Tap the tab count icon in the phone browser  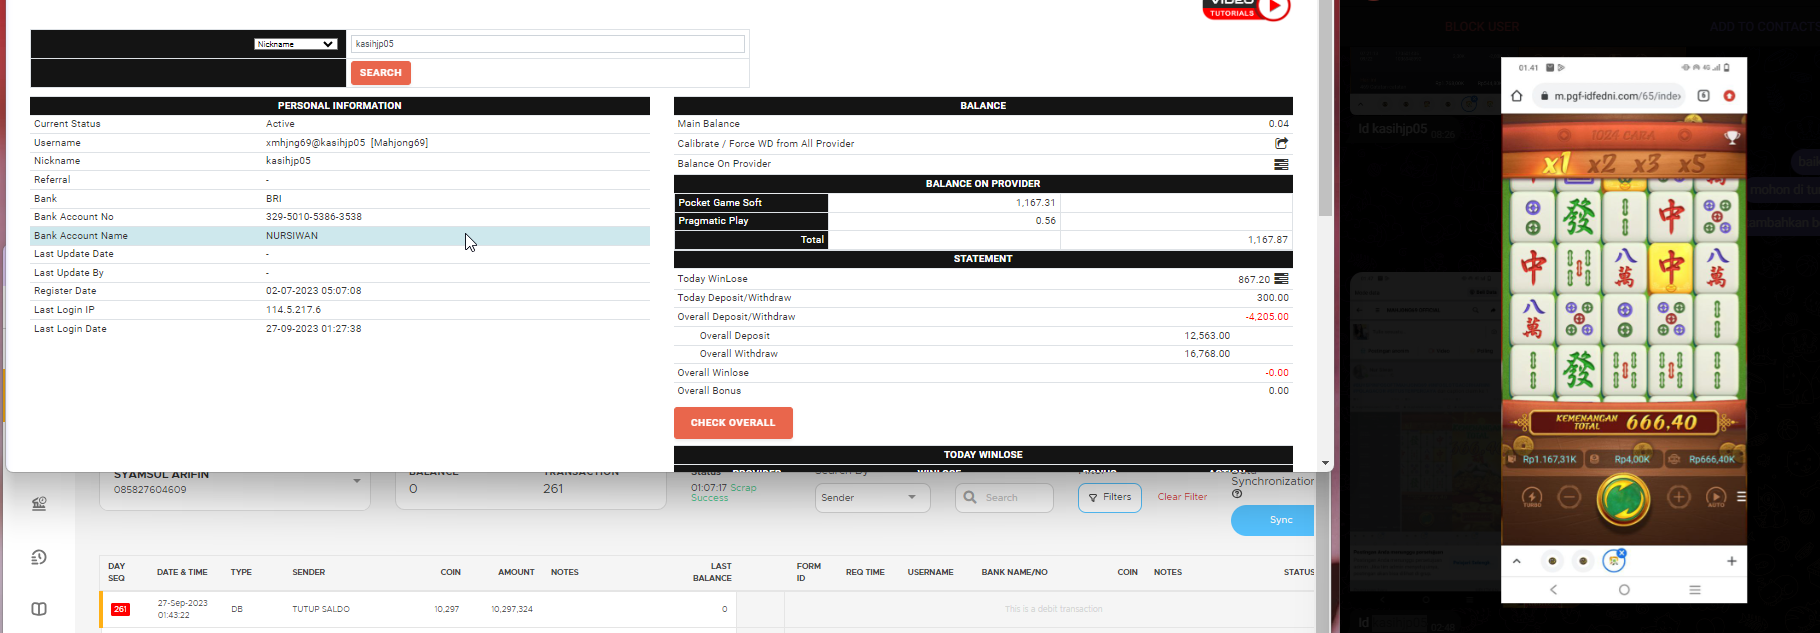[1703, 96]
